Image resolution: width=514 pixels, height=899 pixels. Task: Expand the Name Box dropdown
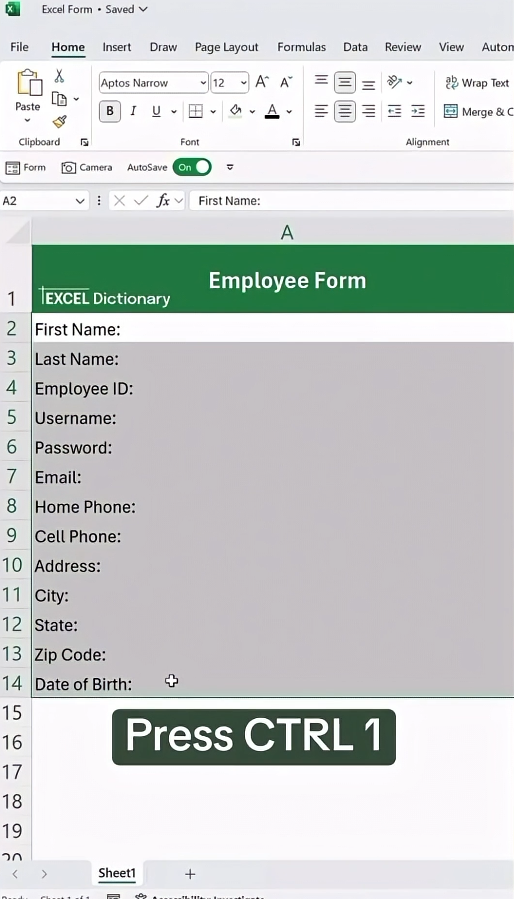80,201
